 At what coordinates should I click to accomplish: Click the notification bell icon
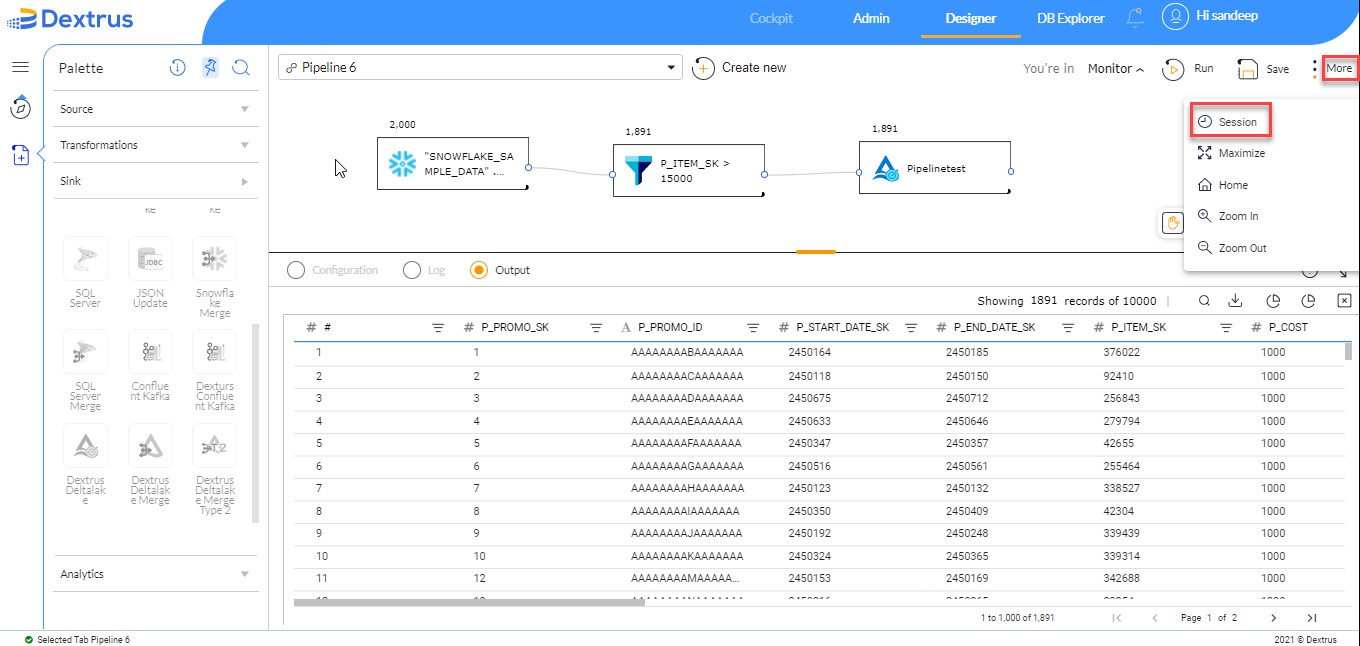pos(1134,18)
